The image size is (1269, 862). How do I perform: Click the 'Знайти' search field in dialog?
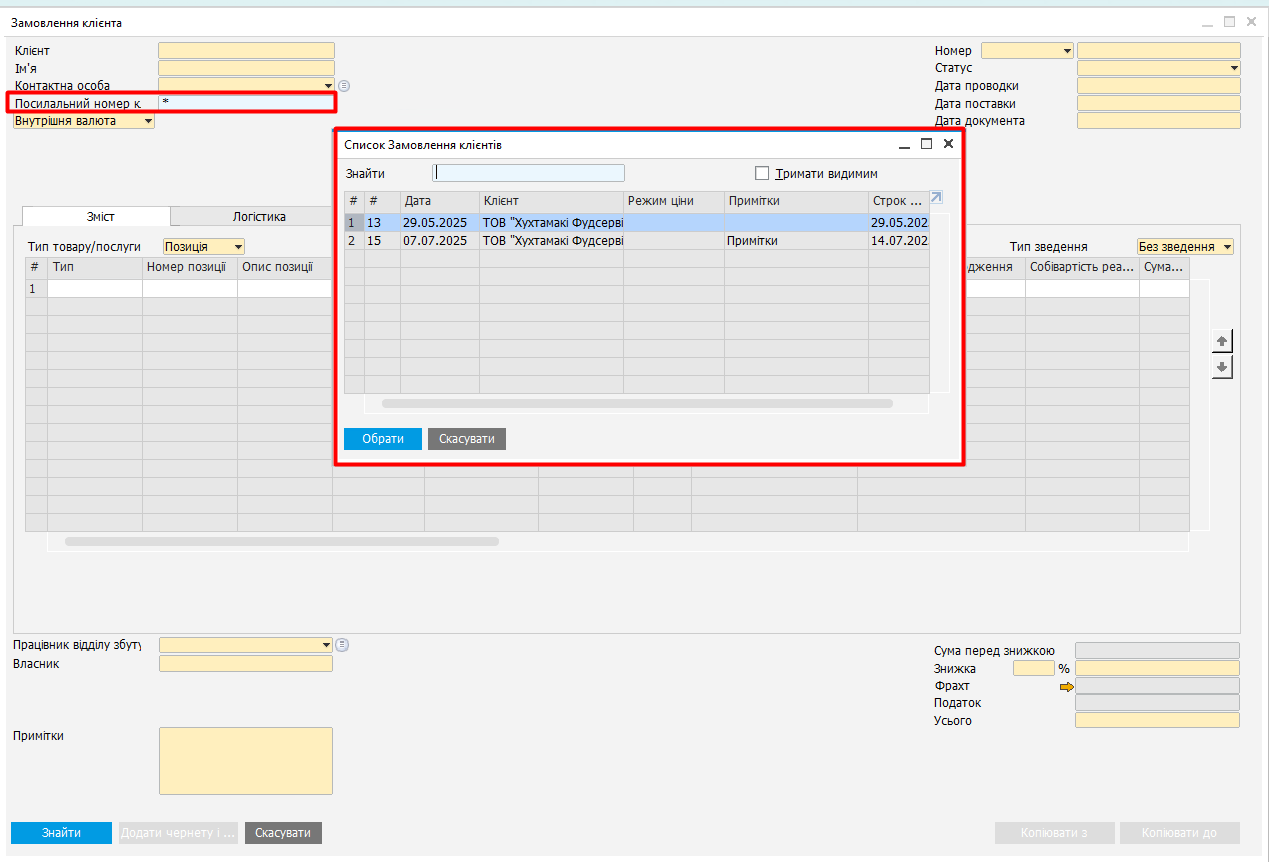529,173
